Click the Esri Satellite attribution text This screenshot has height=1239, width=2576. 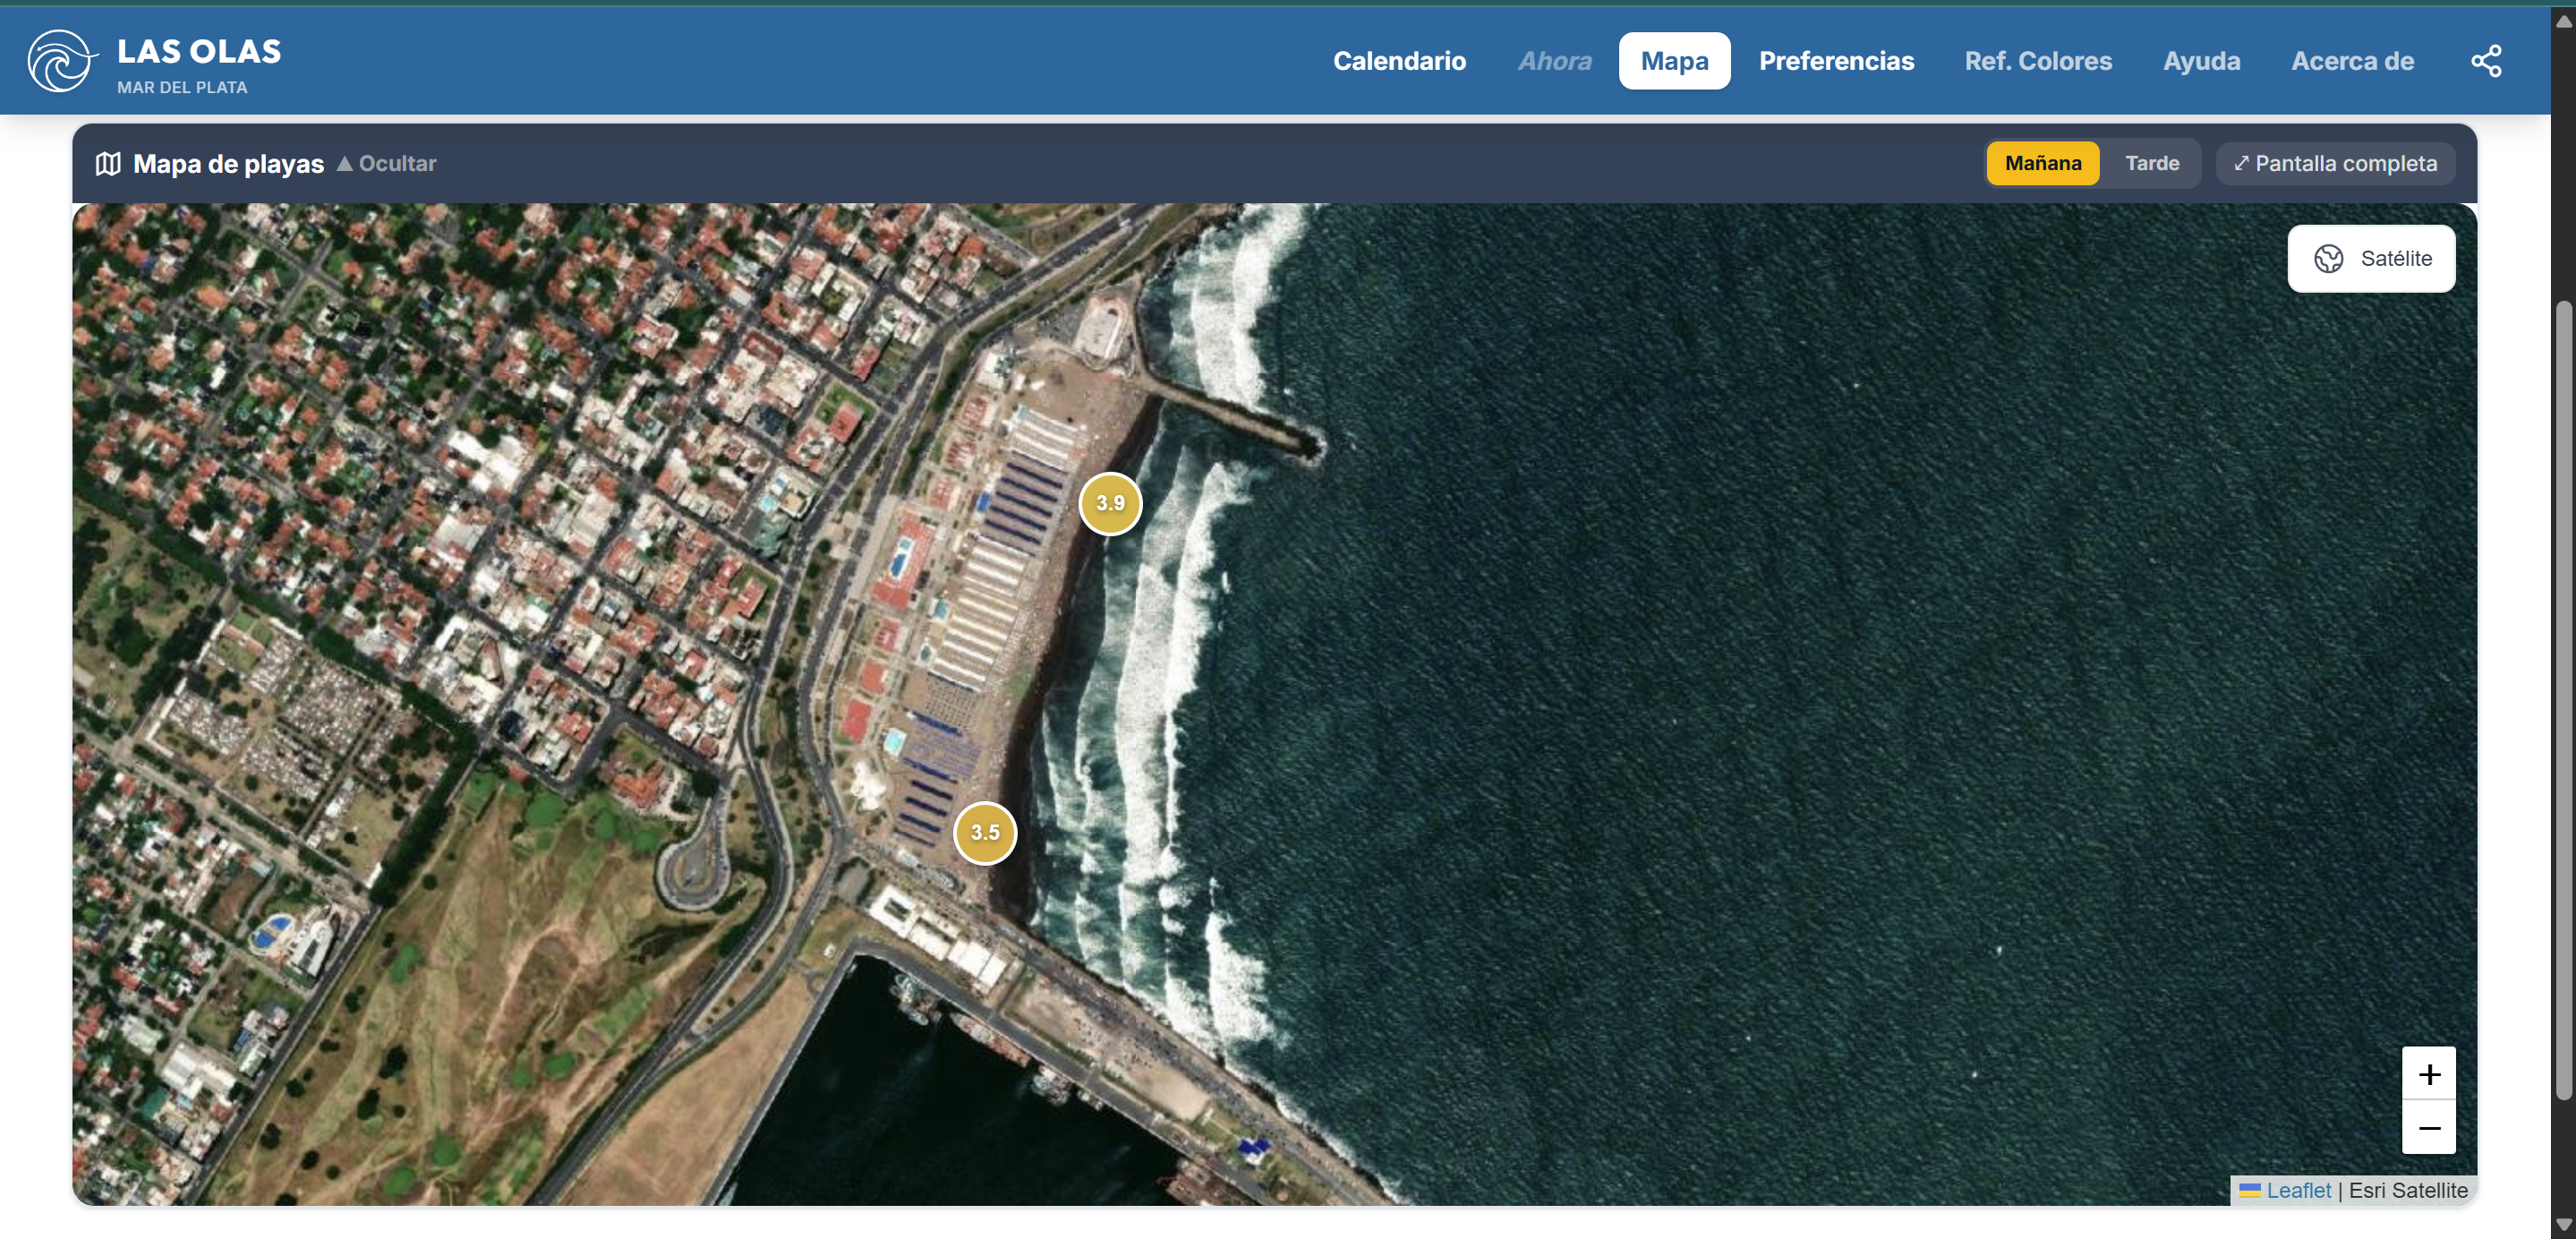point(2408,1190)
